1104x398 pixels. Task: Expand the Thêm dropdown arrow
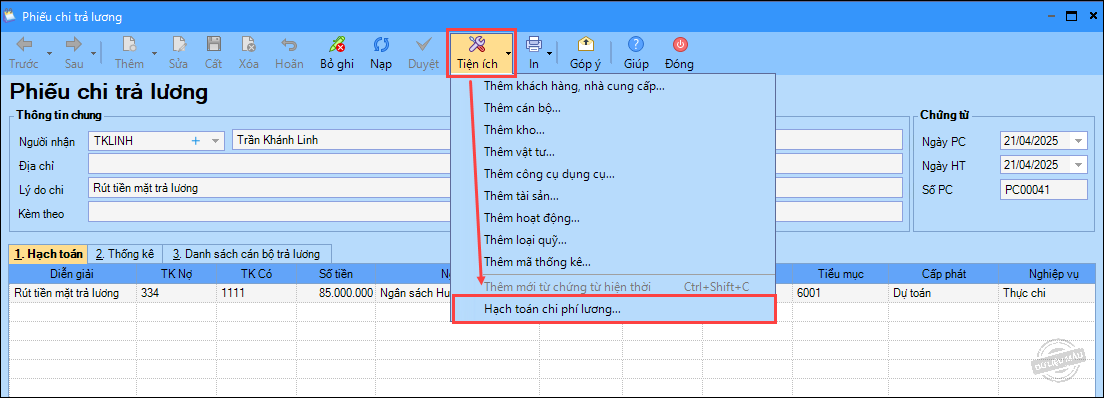coord(154,54)
